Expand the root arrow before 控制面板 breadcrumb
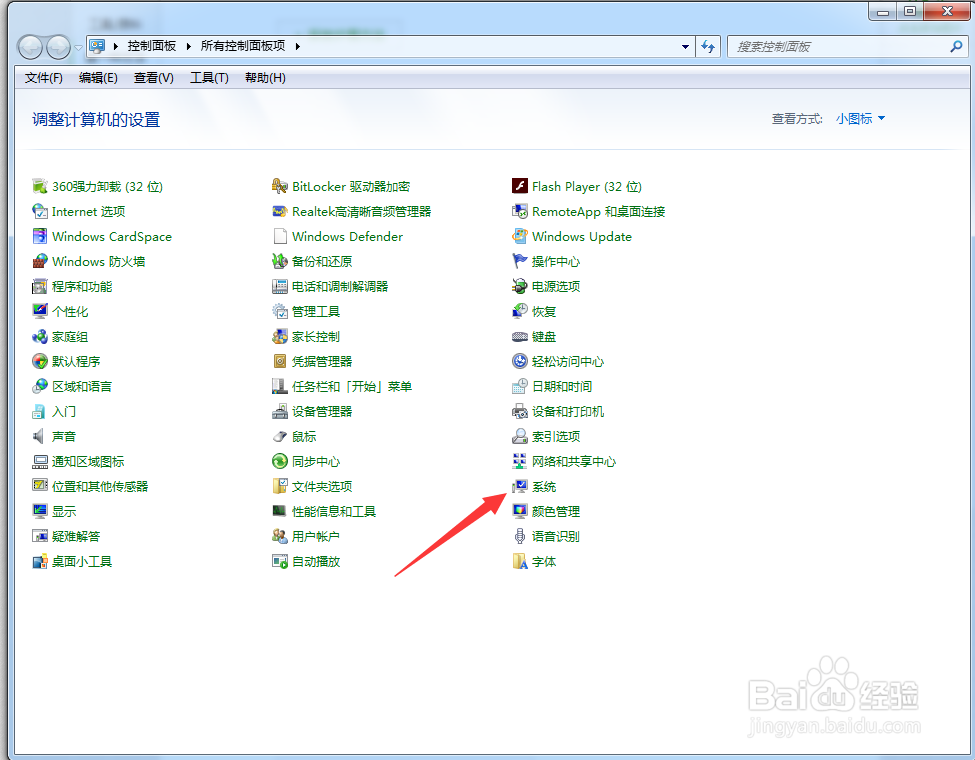 [116, 46]
